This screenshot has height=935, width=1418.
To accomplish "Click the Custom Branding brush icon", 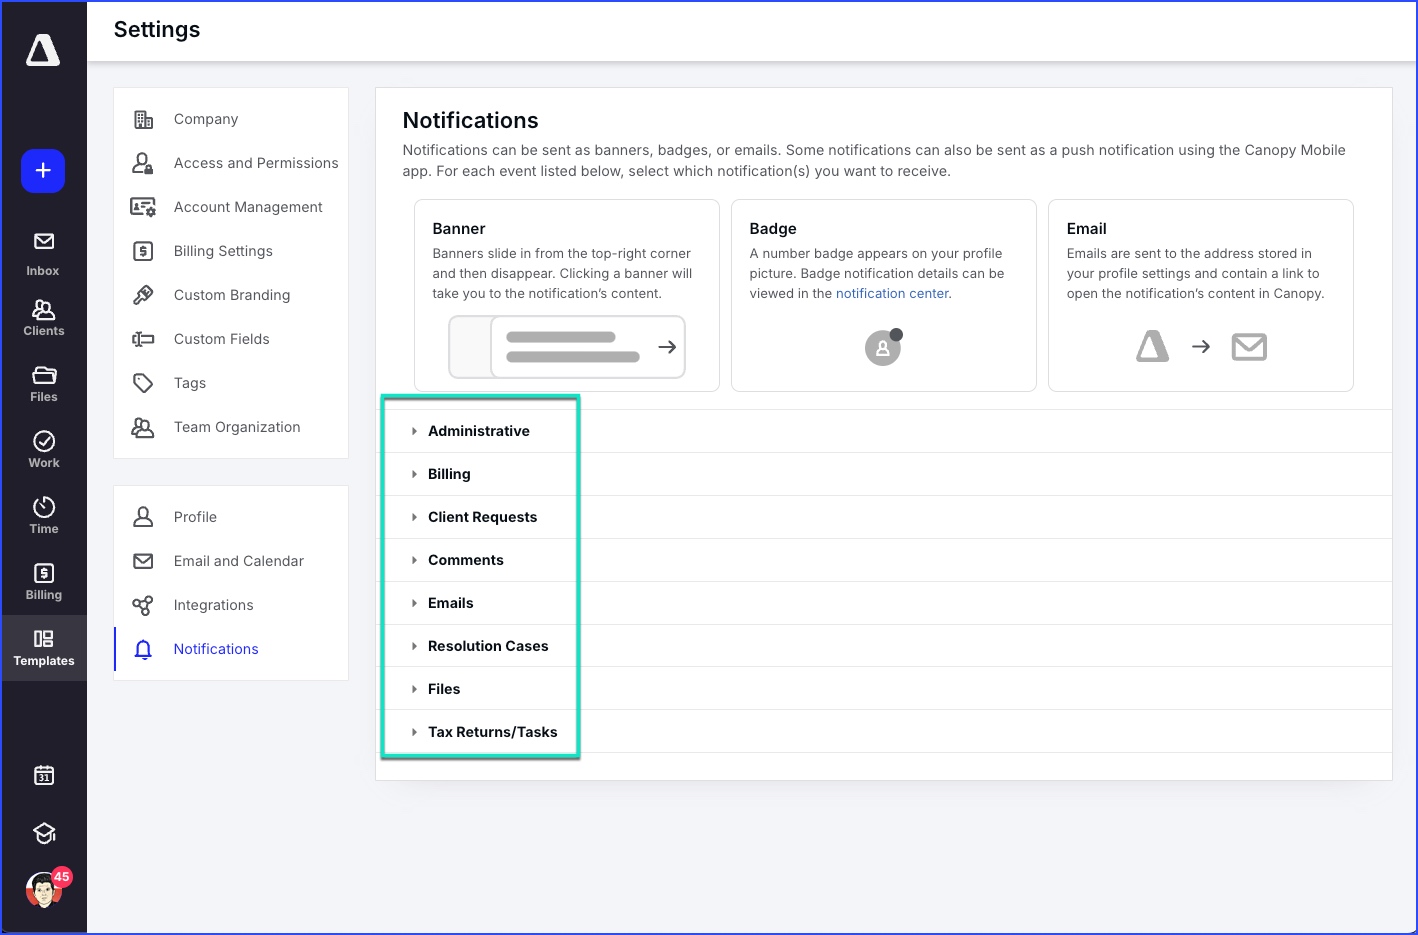I will click(143, 295).
